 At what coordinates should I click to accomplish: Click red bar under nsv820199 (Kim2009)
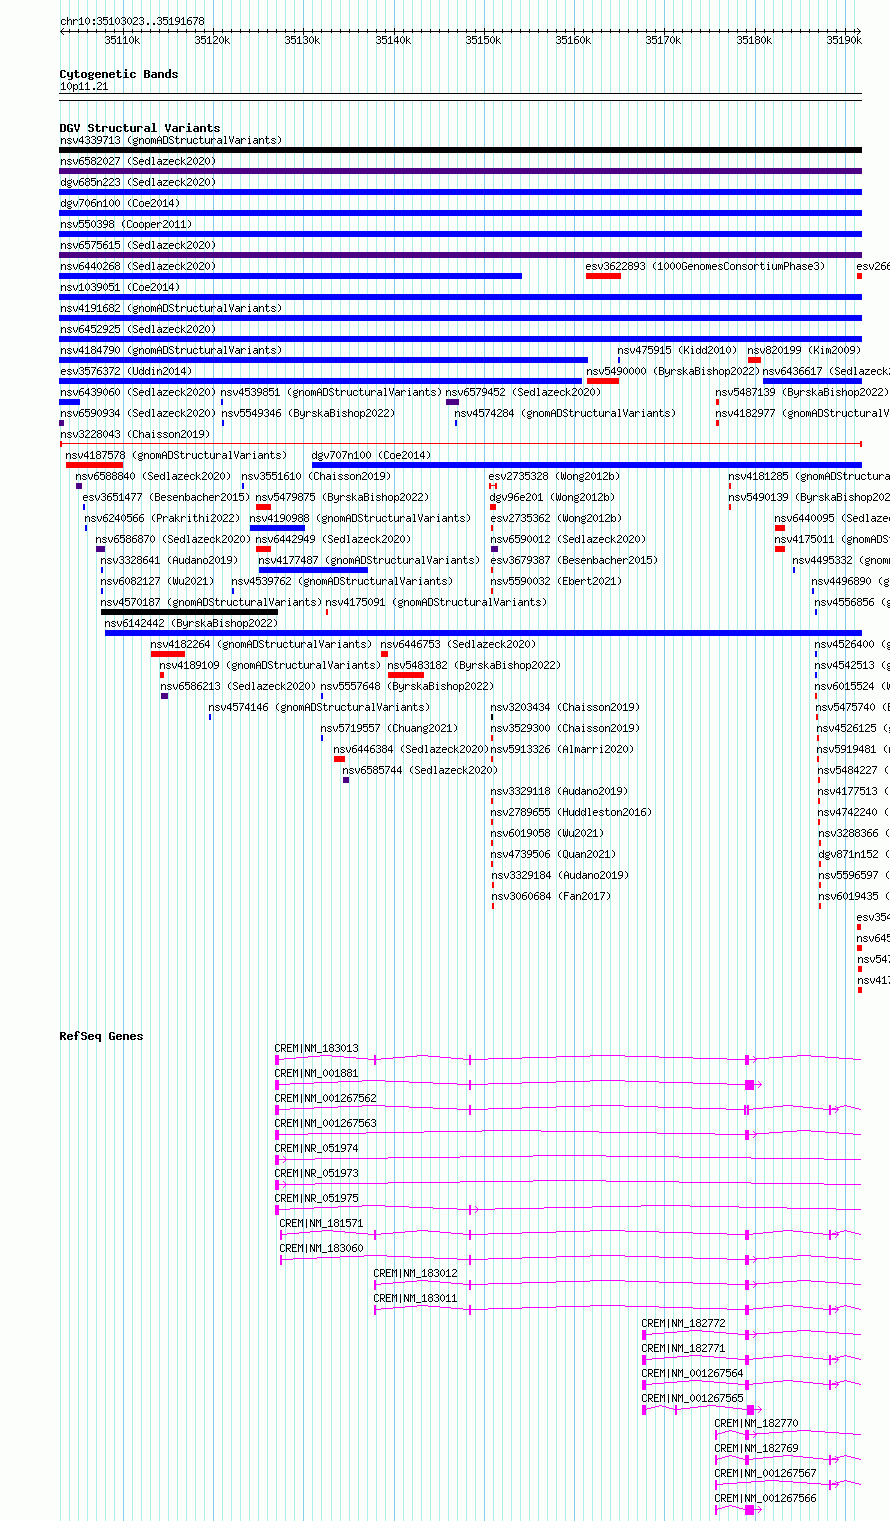pyautogui.click(x=754, y=360)
